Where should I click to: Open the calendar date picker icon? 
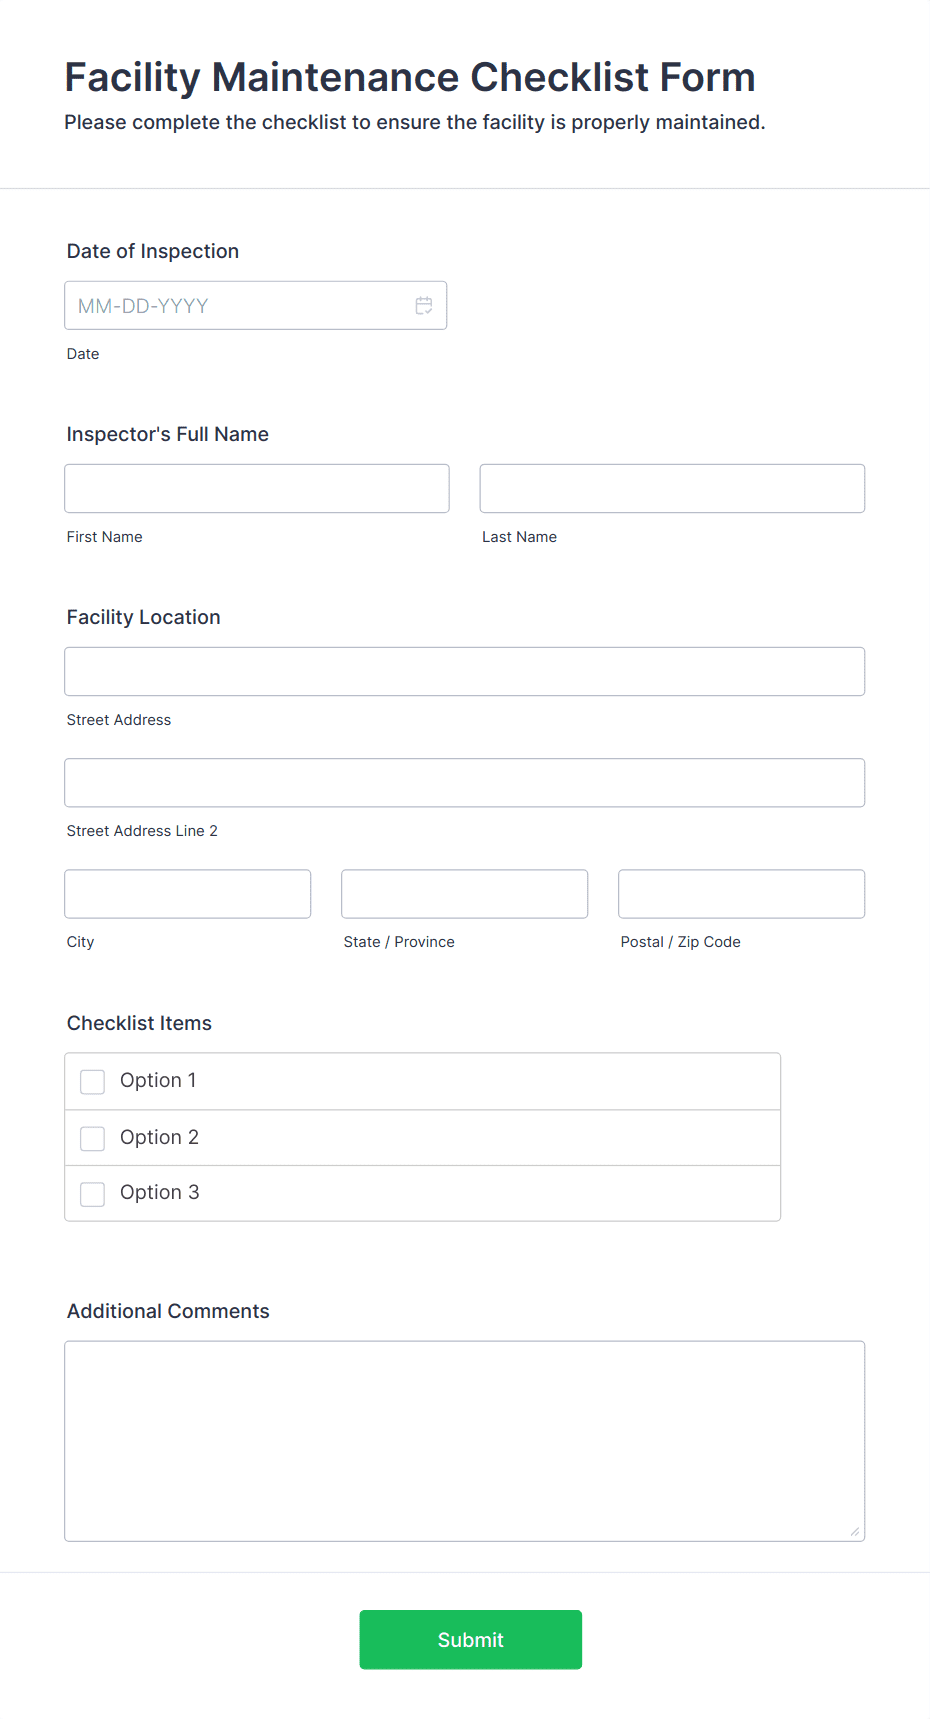[424, 306]
